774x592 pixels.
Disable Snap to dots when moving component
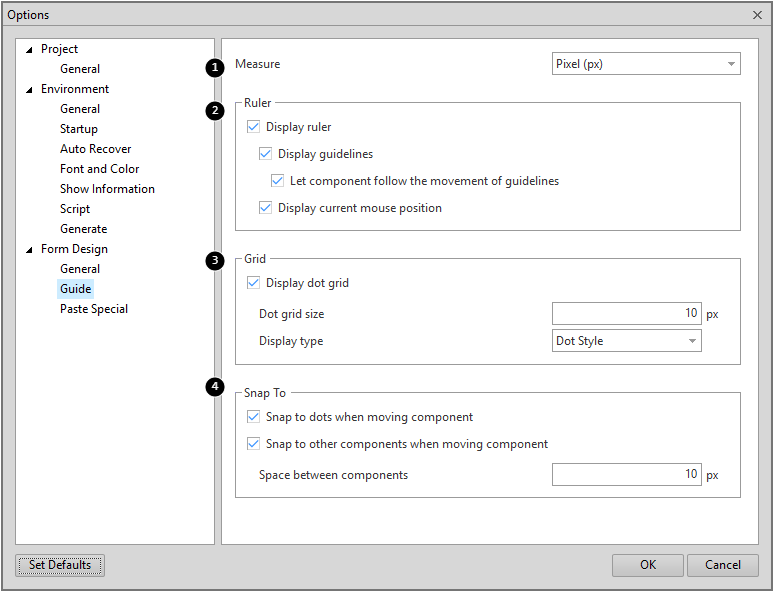(252, 417)
